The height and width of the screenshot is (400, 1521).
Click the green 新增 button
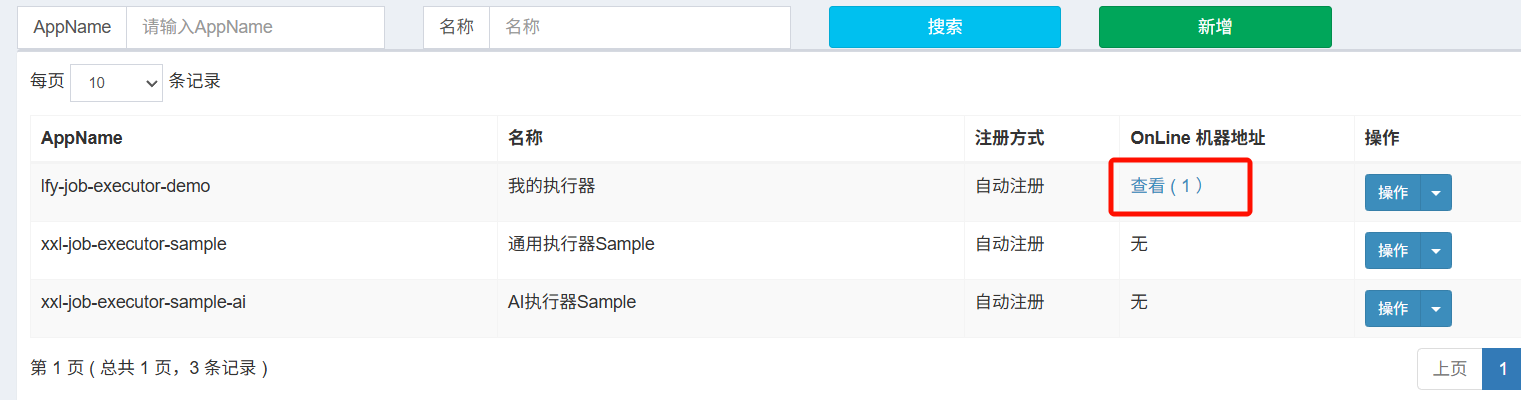click(x=1215, y=27)
